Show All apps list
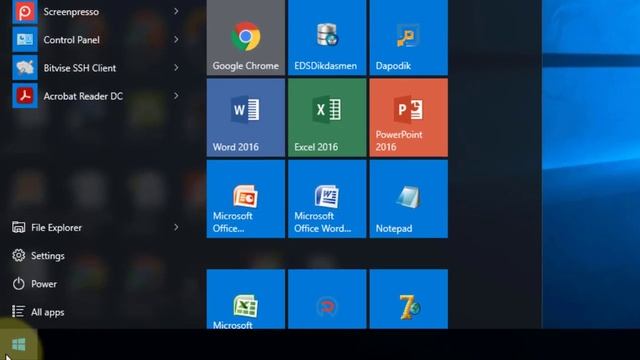640x360 pixels. tap(47, 312)
